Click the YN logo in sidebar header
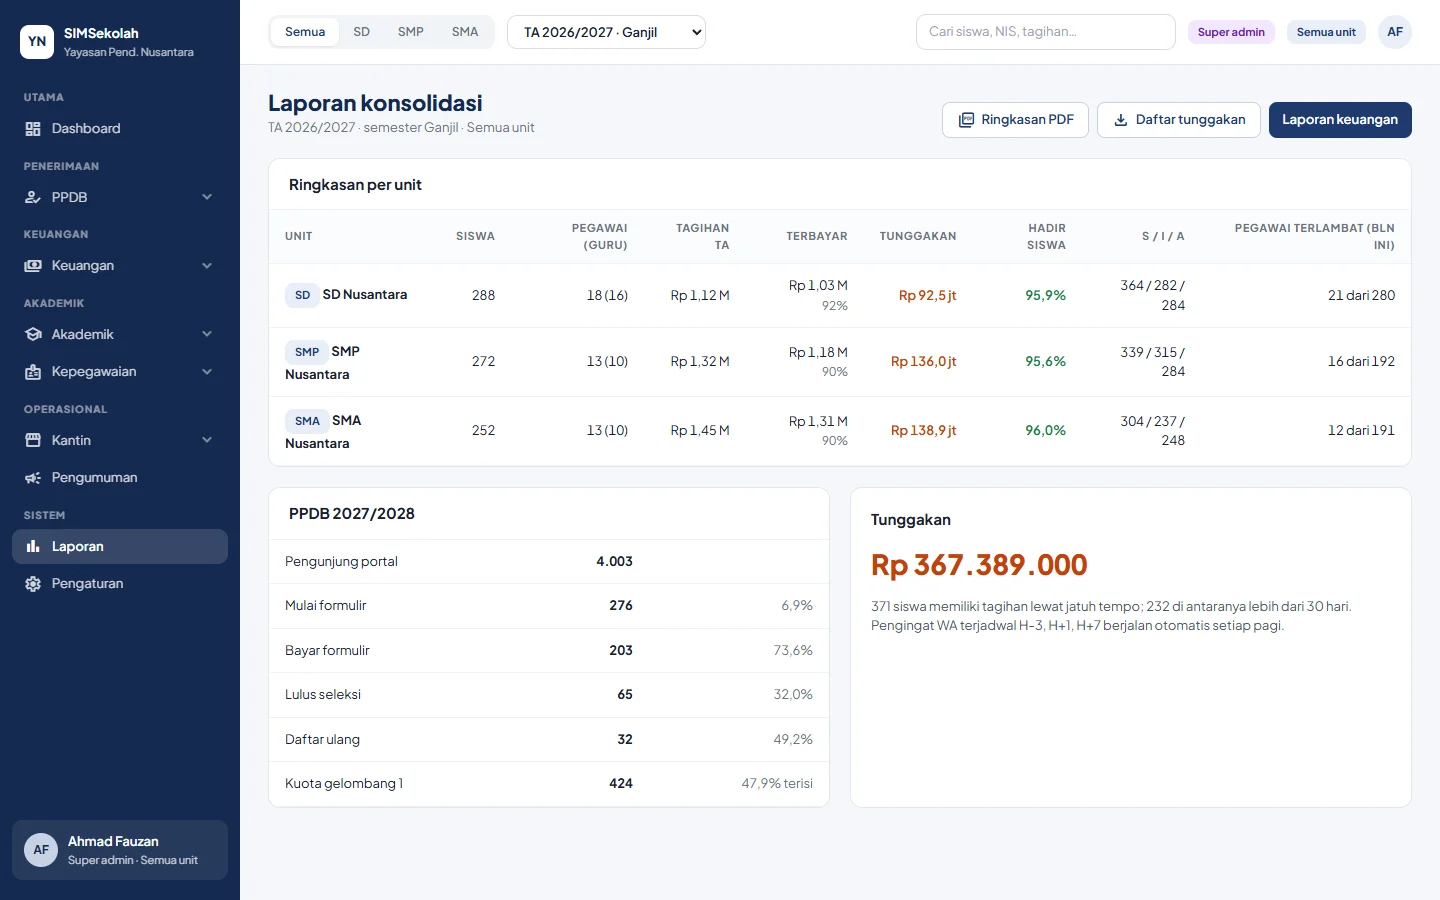 [37, 42]
